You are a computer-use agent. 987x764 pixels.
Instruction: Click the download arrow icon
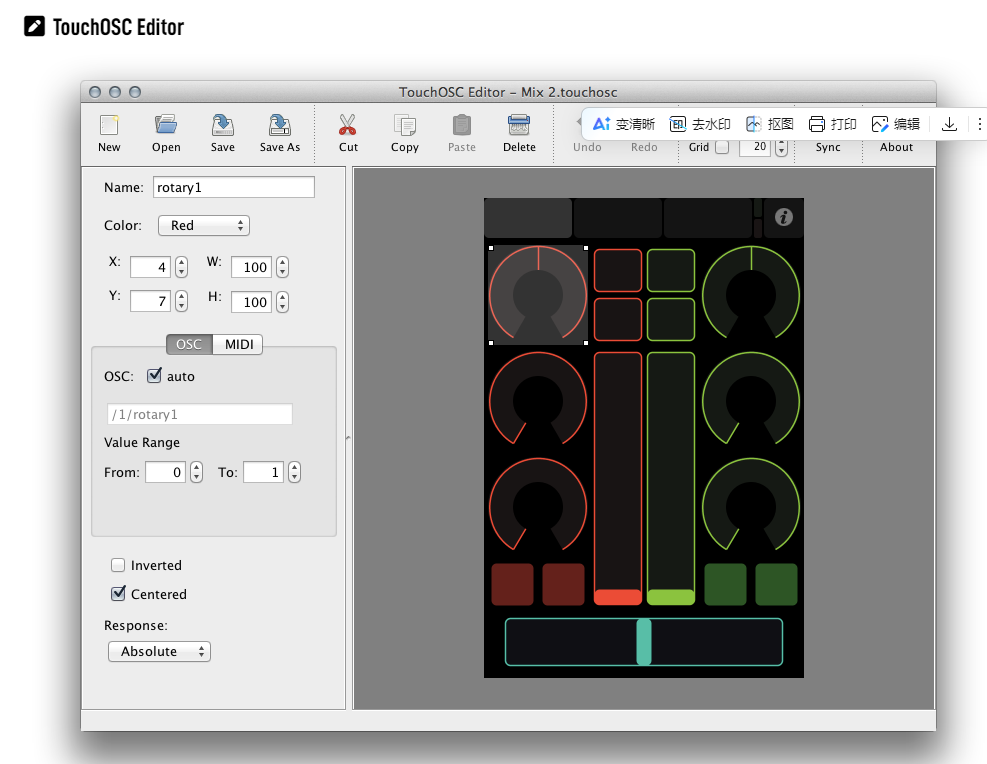[x=949, y=124]
